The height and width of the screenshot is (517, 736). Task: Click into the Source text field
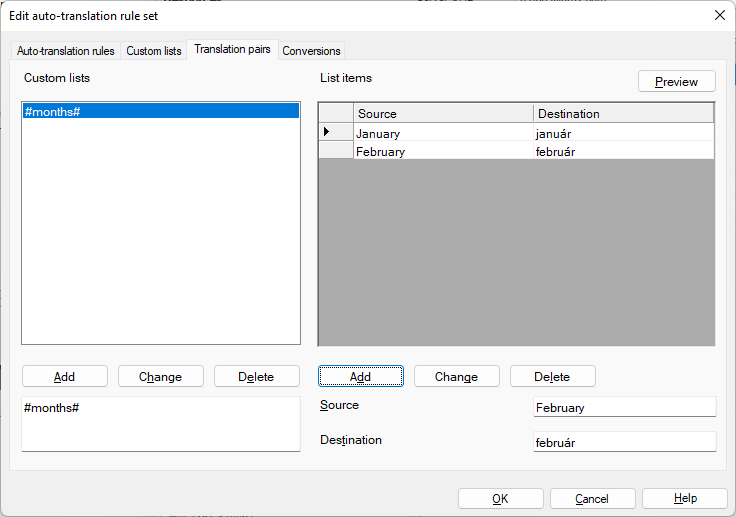(624, 408)
